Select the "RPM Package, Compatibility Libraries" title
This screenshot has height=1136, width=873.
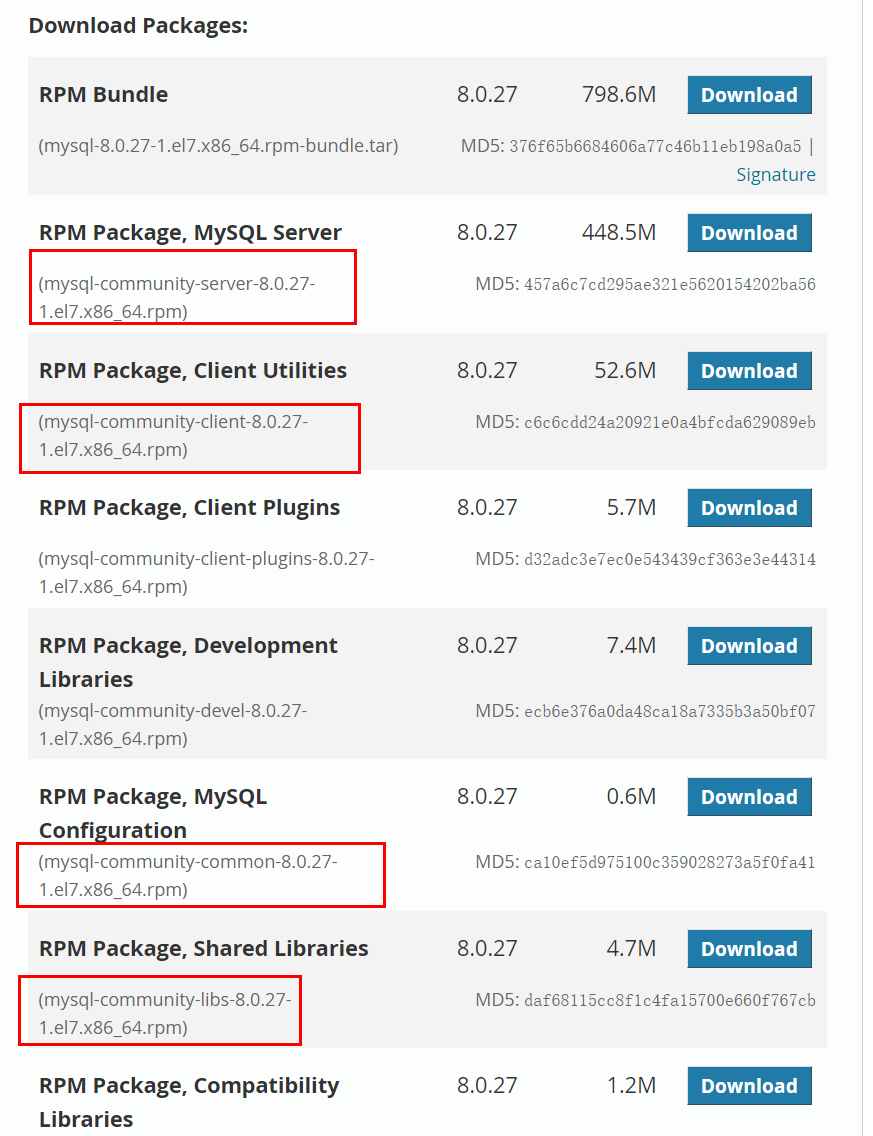tap(189, 1102)
